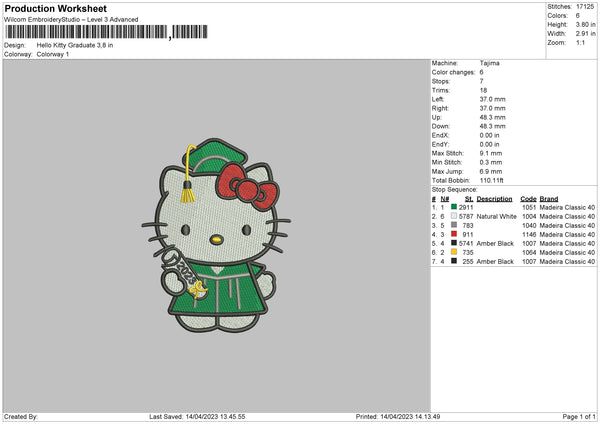
Task: Select the Natural White swatch in stop 2
Action: 455,215
